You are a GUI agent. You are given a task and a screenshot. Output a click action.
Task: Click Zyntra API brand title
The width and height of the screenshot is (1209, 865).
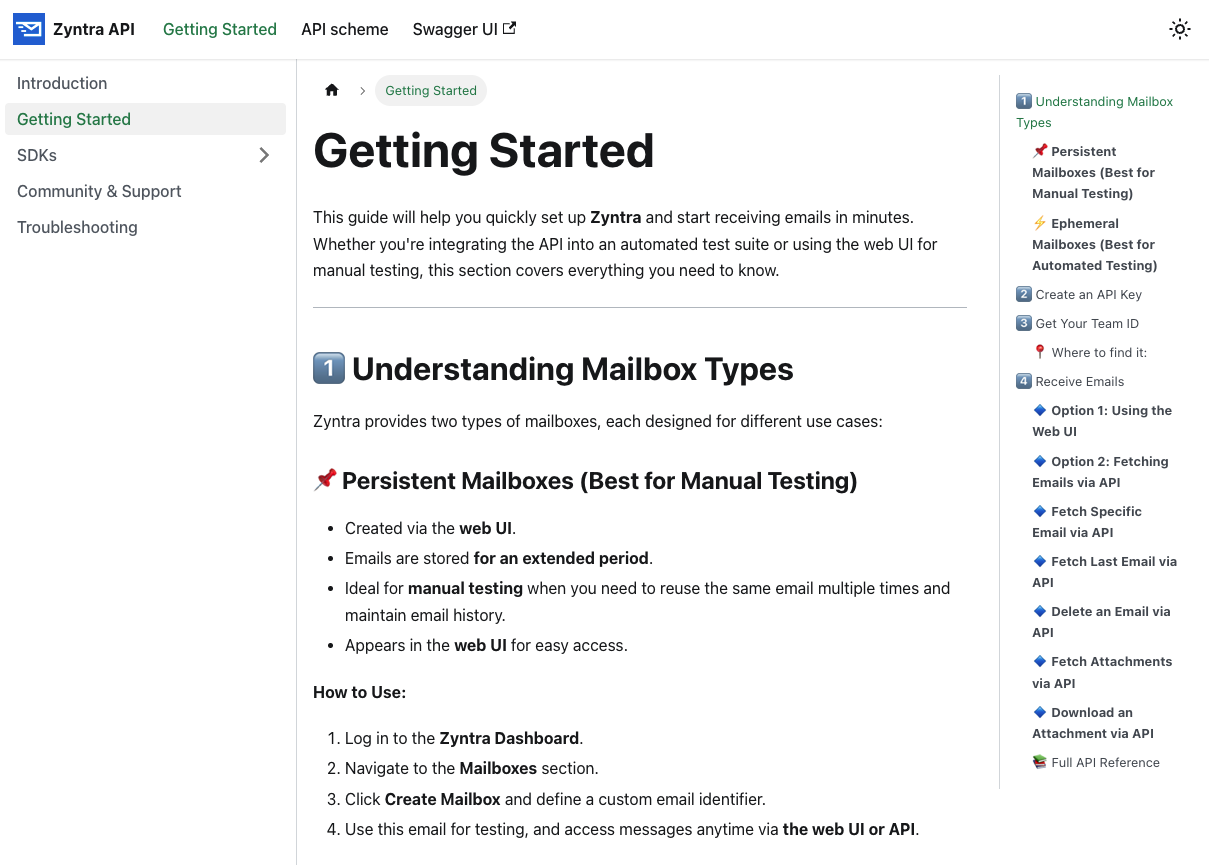click(94, 29)
